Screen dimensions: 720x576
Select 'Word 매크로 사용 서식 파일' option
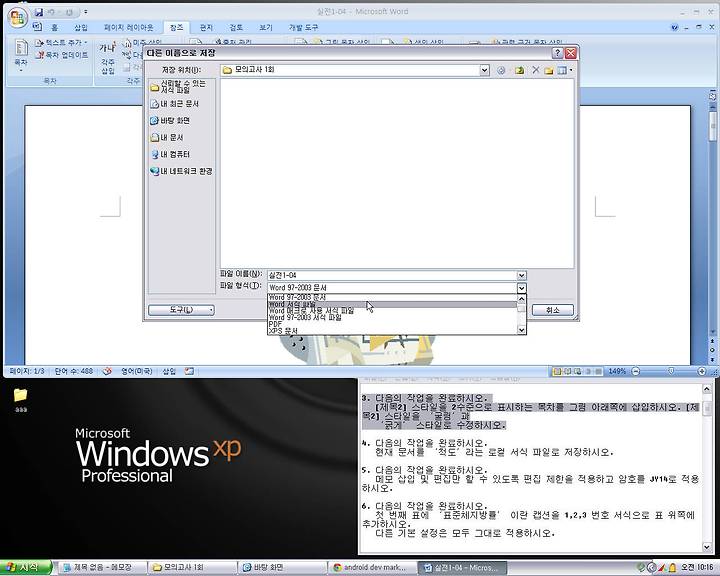[x=392, y=311]
